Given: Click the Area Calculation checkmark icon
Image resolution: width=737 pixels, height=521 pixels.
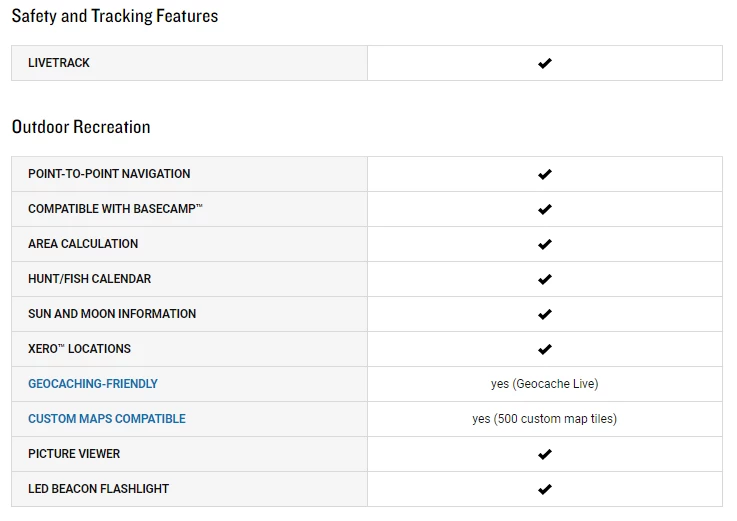Looking at the screenshot, I should pos(545,244).
